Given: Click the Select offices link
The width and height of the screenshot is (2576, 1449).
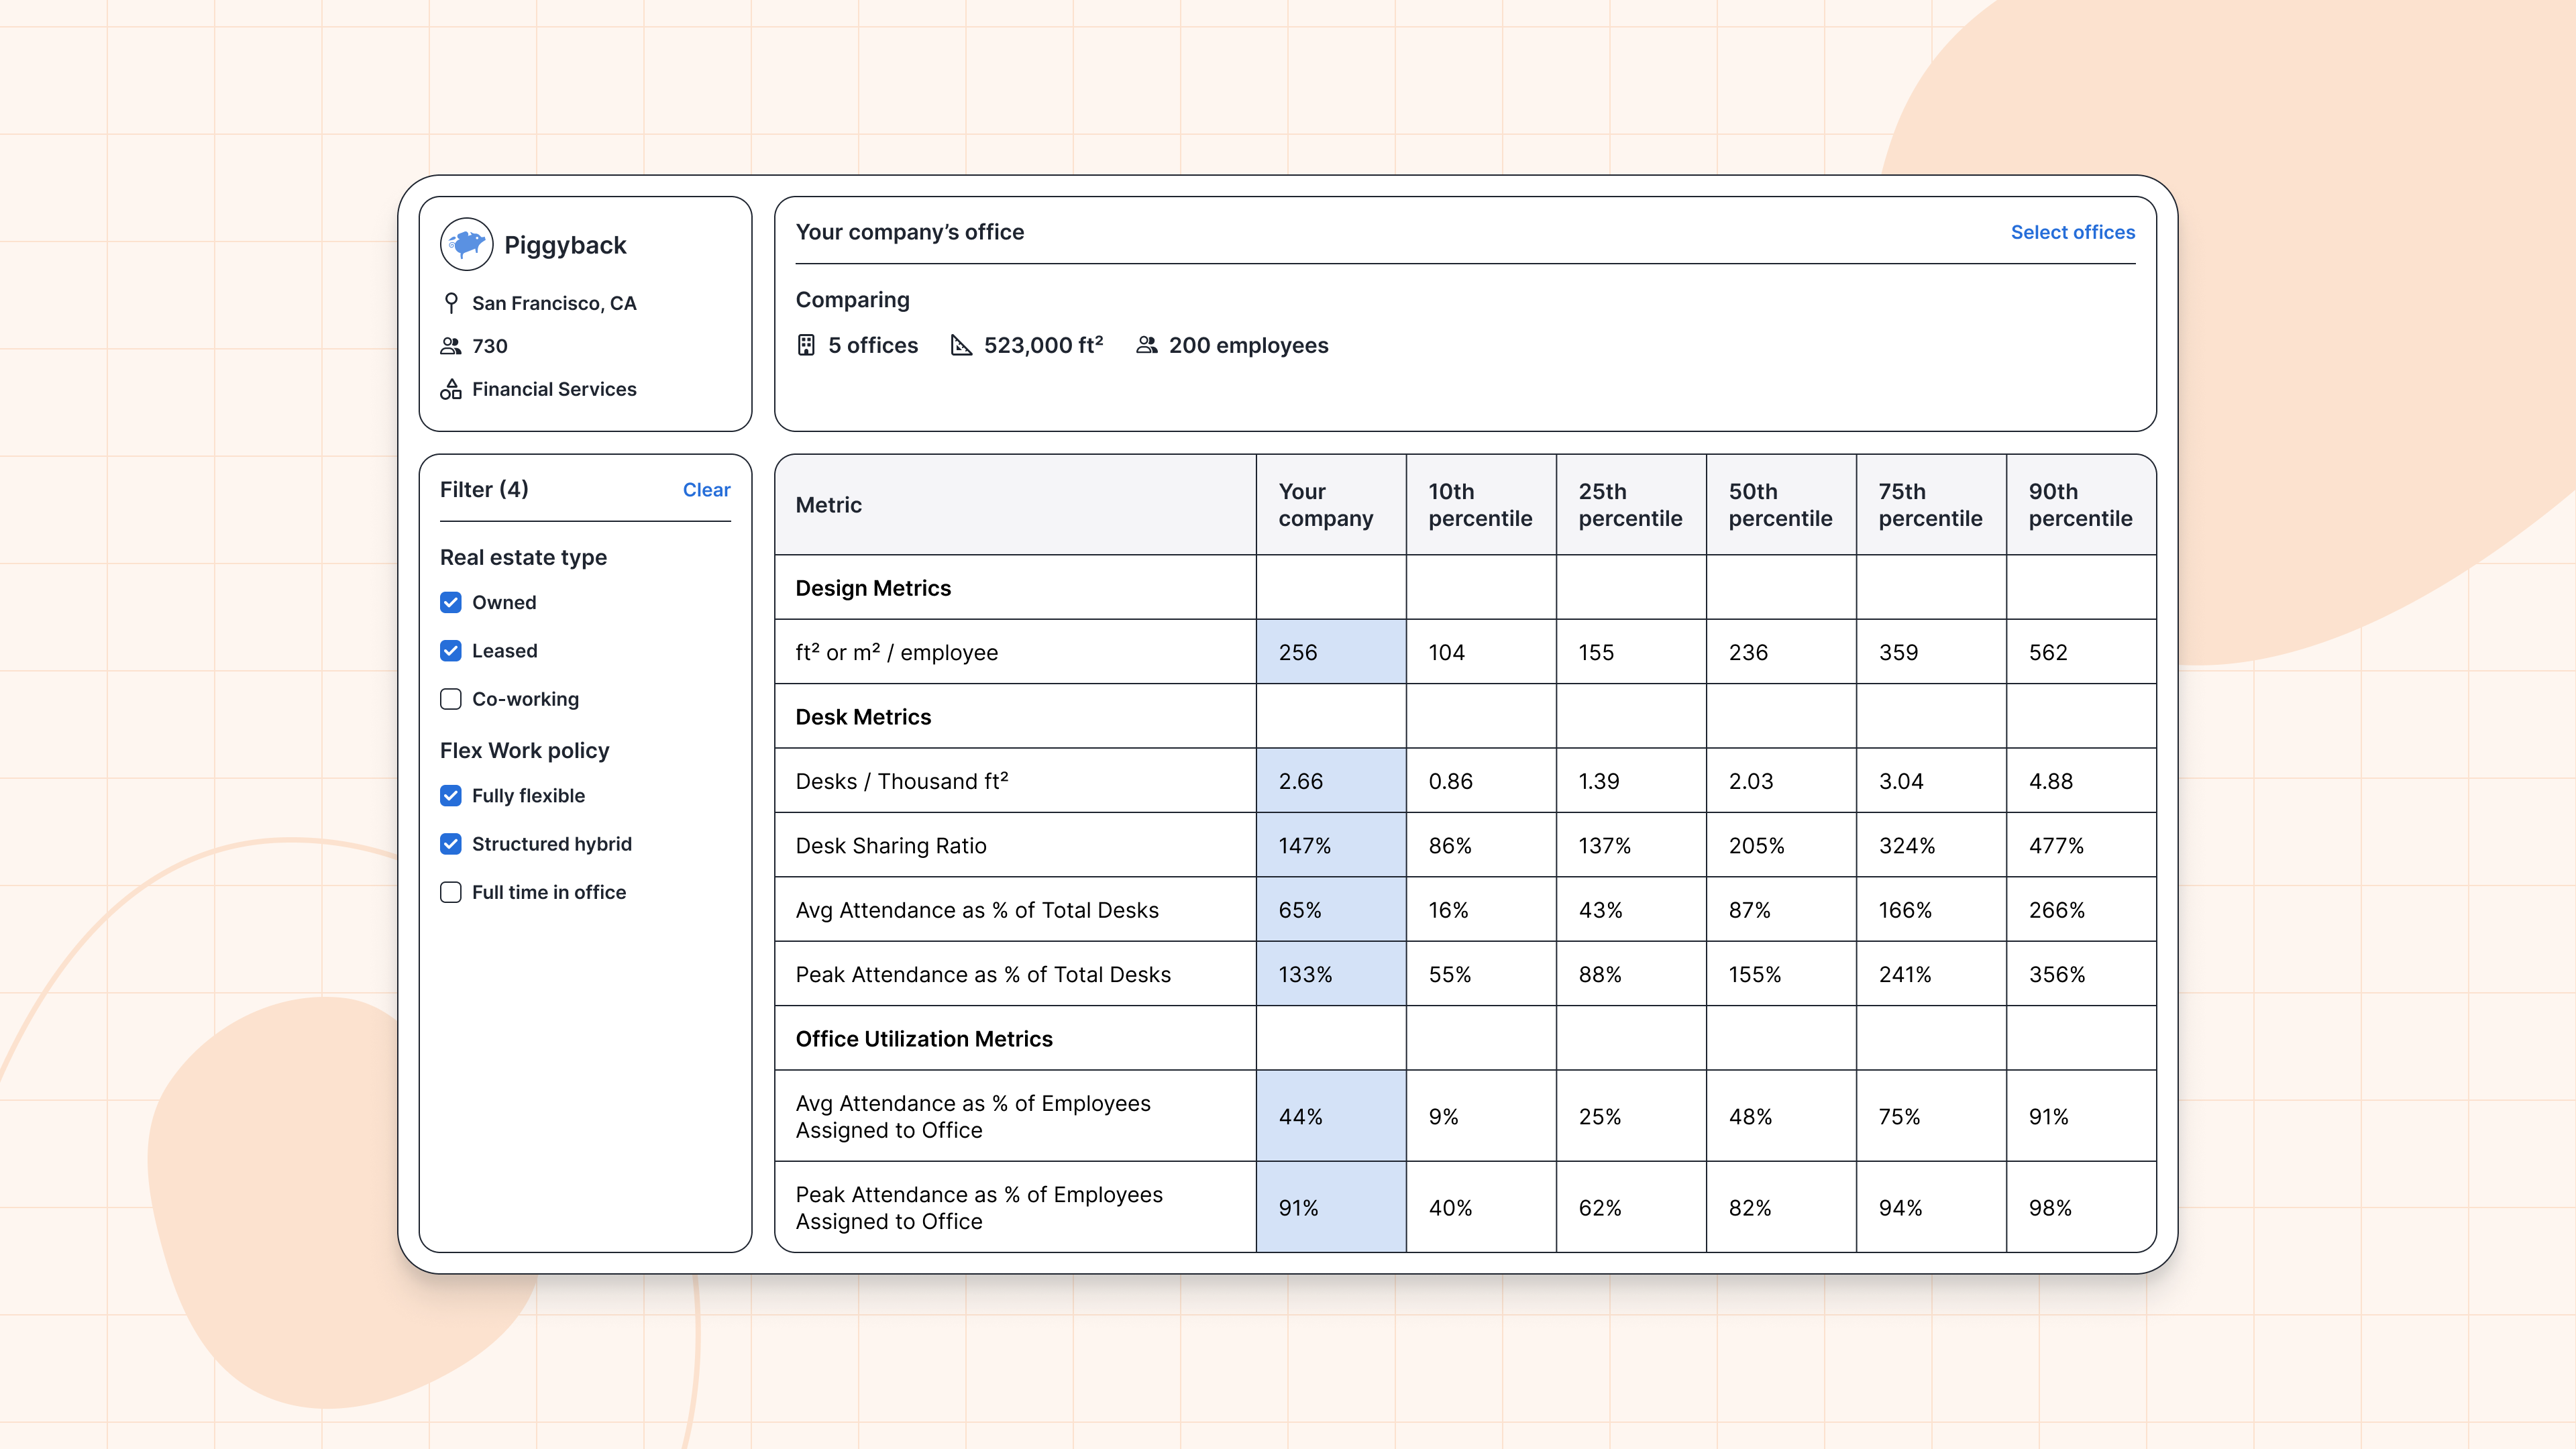Looking at the screenshot, I should (x=2072, y=231).
